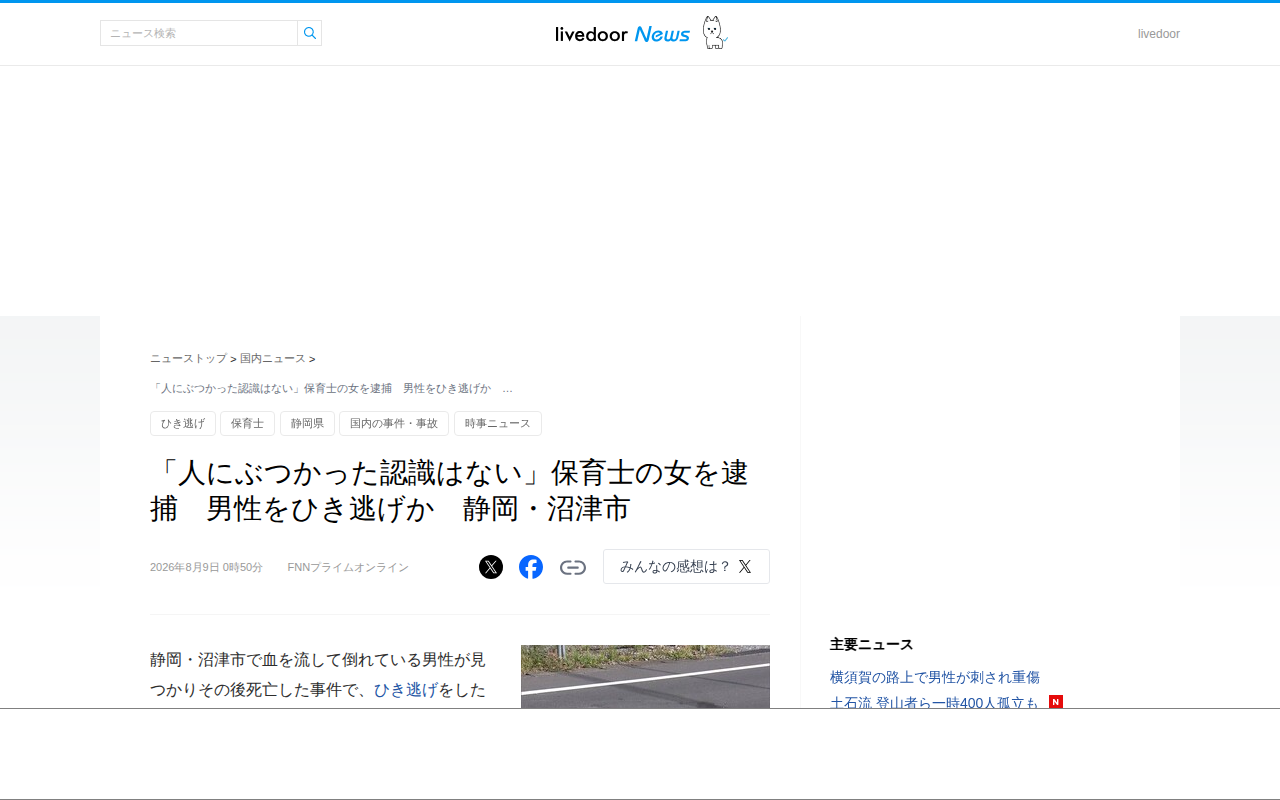Share article on X icon
1280x800 pixels.
click(x=491, y=567)
